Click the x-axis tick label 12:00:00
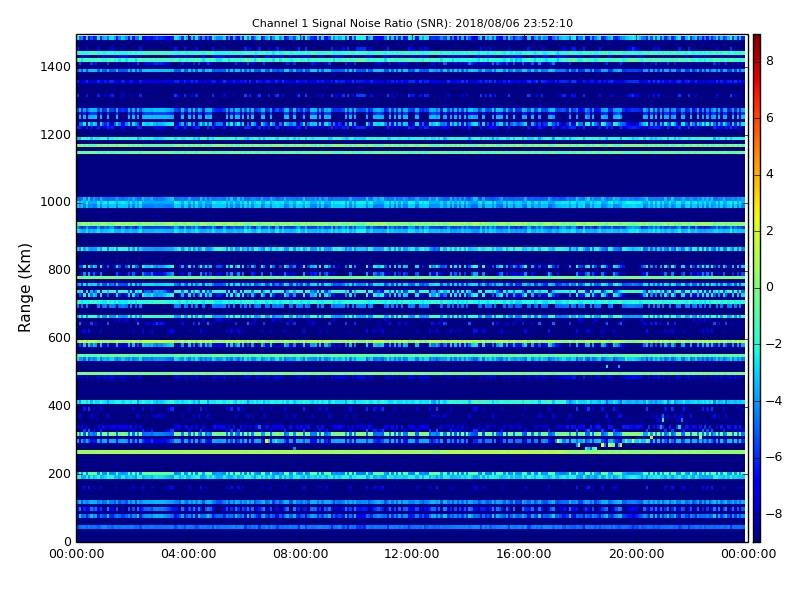Screen dimensions: 800x600 (x=412, y=554)
